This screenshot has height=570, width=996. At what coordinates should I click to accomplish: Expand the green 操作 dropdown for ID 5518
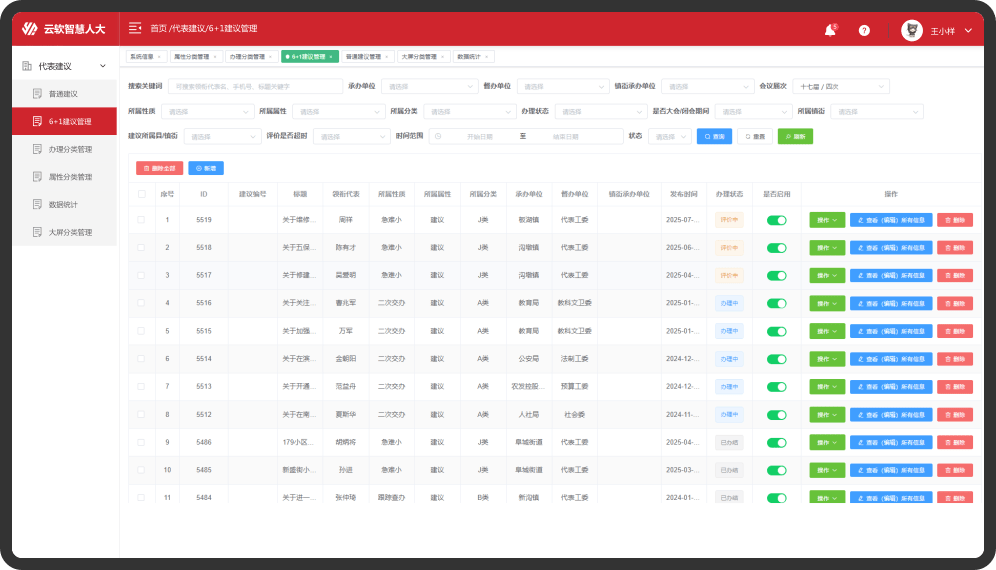pos(827,247)
